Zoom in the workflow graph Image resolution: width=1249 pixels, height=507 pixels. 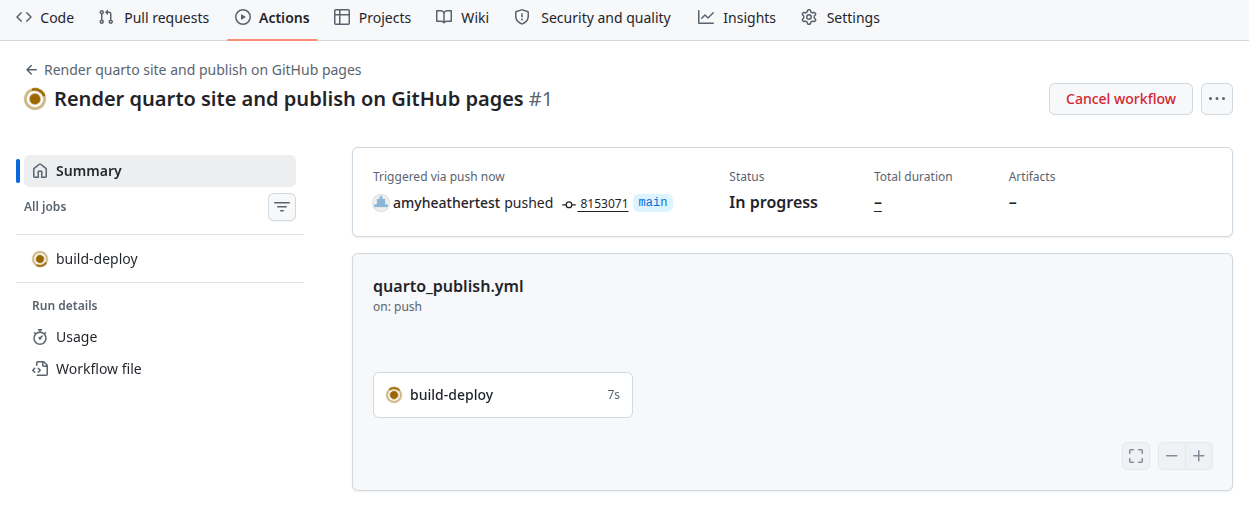pos(1199,456)
